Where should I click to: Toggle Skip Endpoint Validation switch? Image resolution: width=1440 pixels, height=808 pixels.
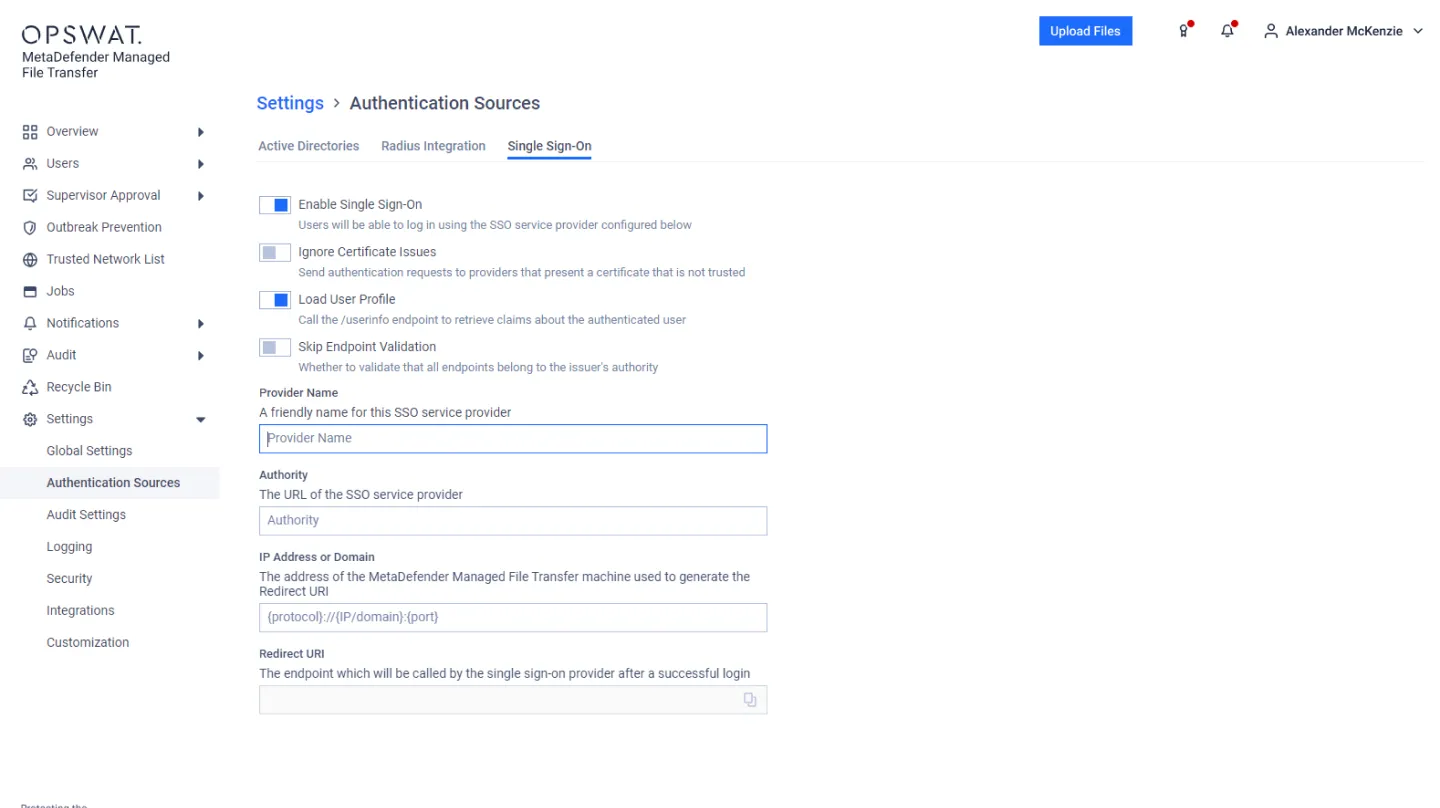tap(275, 347)
